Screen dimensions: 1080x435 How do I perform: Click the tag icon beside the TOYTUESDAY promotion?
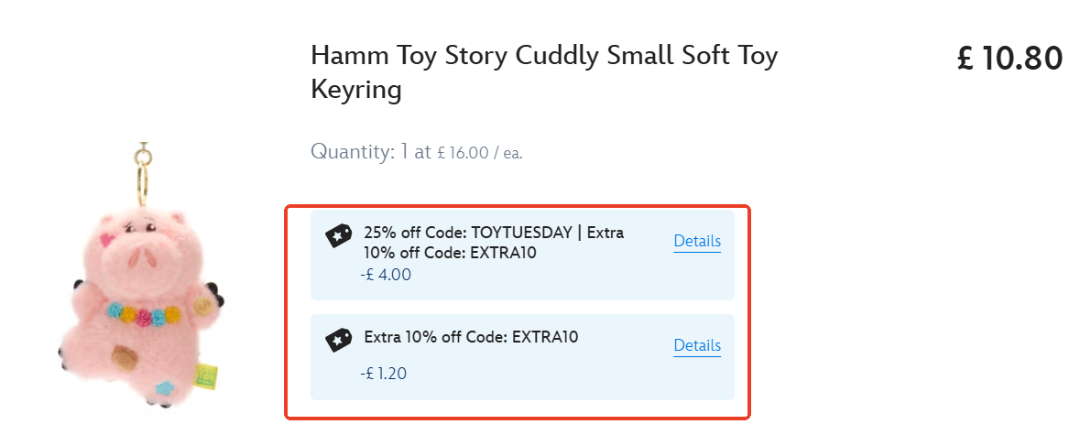tap(339, 236)
